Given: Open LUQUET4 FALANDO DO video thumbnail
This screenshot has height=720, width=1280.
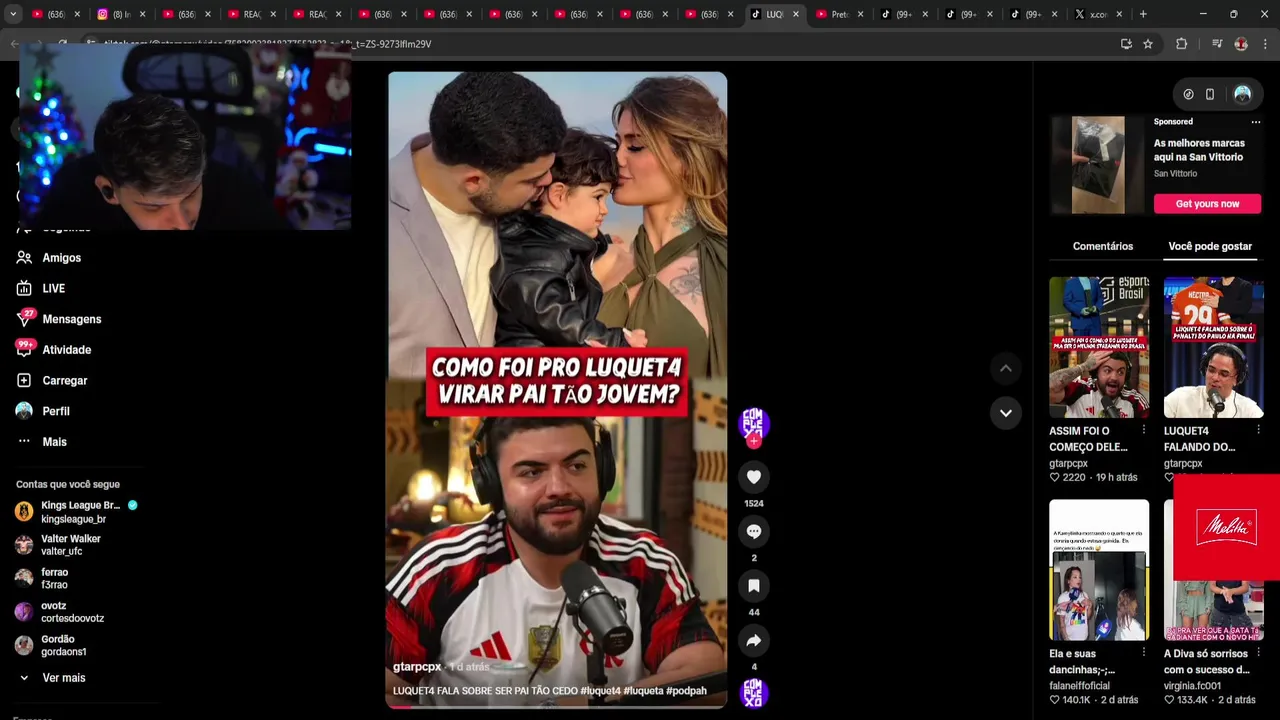Looking at the screenshot, I should pyautogui.click(x=1213, y=347).
